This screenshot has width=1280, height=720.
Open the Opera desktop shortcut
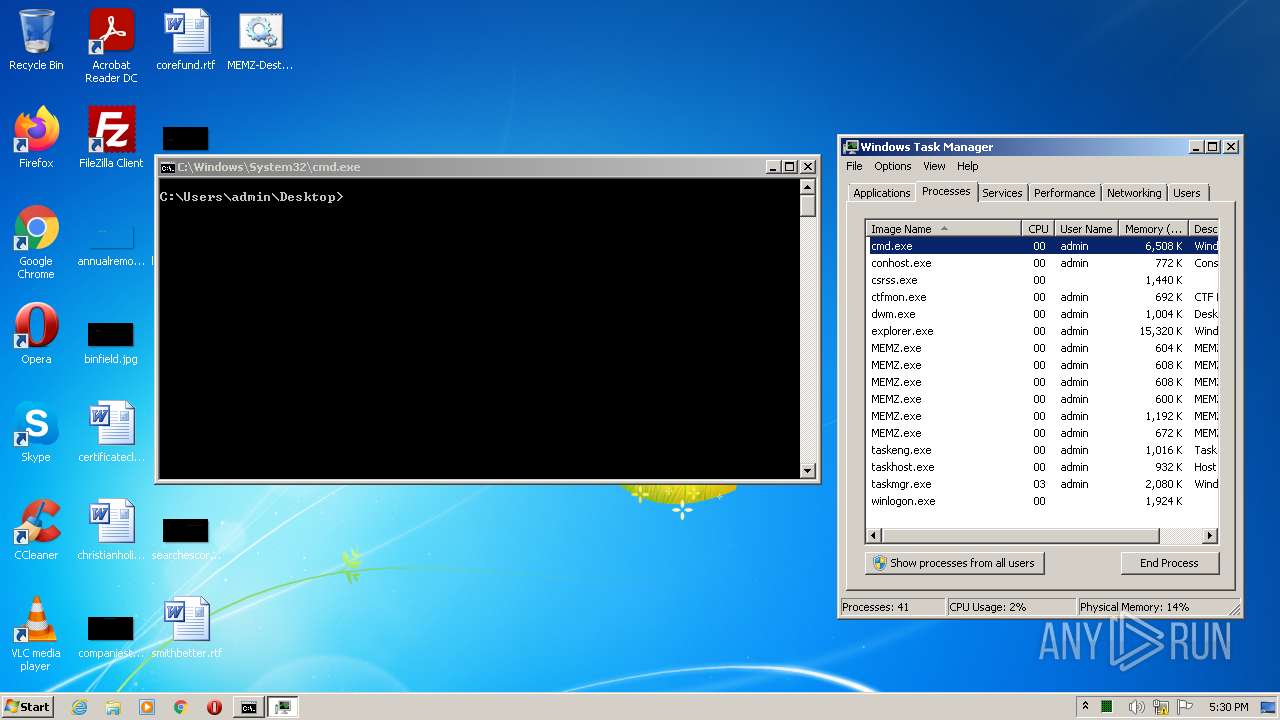(x=36, y=334)
